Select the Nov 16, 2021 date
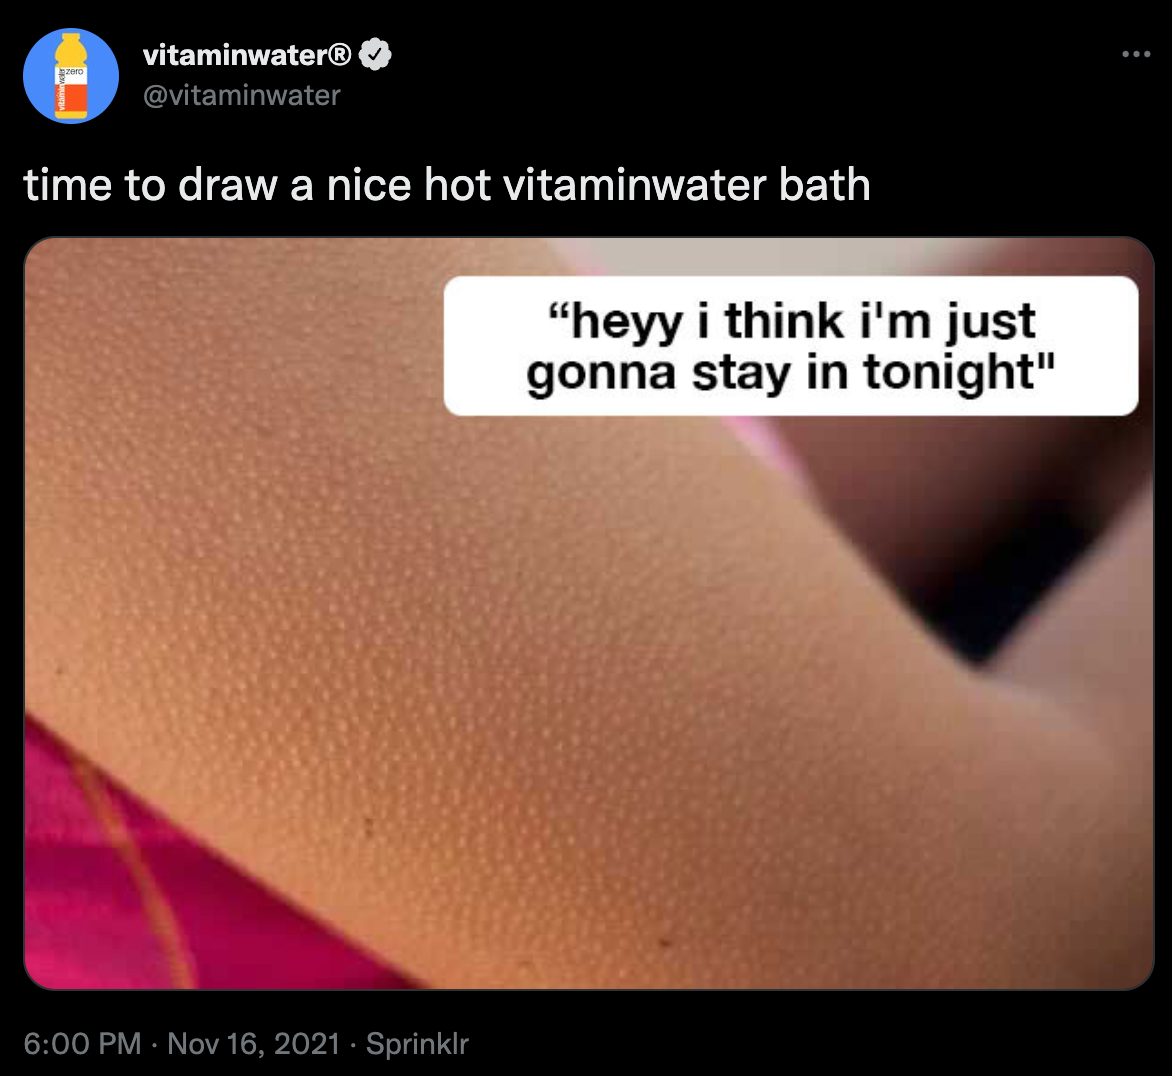The height and width of the screenshot is (1076, 1172). tap(253, 1044)
